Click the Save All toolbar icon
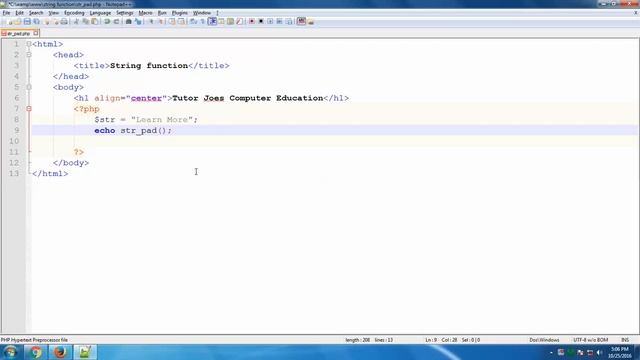 [36, 21]
